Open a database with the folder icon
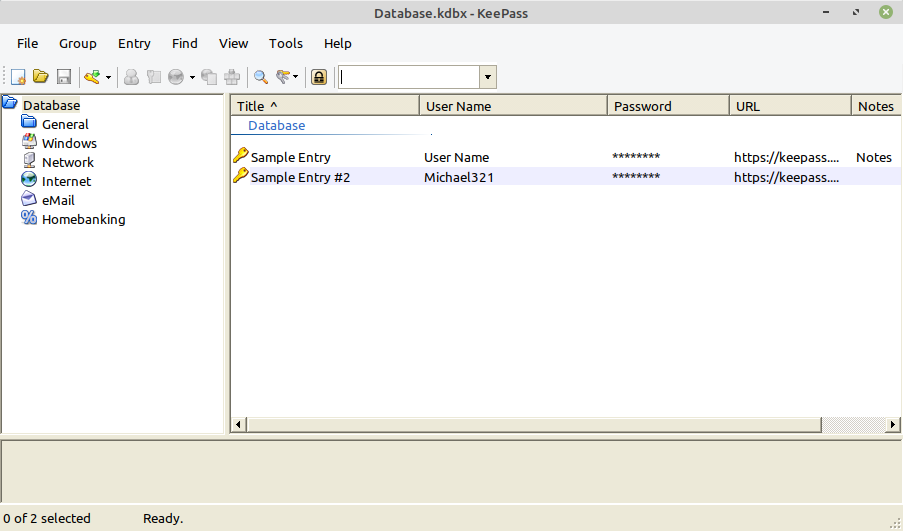The image size is (903, 531). click(x=40, y=77)
